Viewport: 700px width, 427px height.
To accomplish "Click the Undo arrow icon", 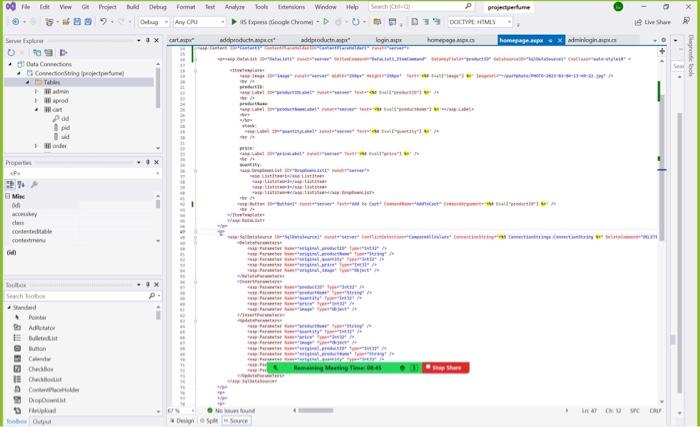I will [x=103, y=21].
